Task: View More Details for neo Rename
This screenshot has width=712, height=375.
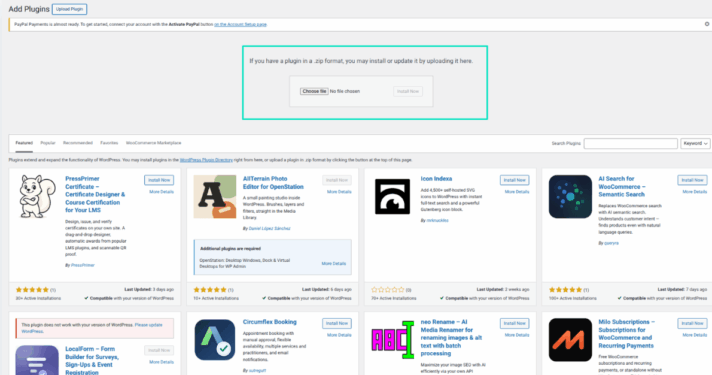Action: (x=517, y=335)
